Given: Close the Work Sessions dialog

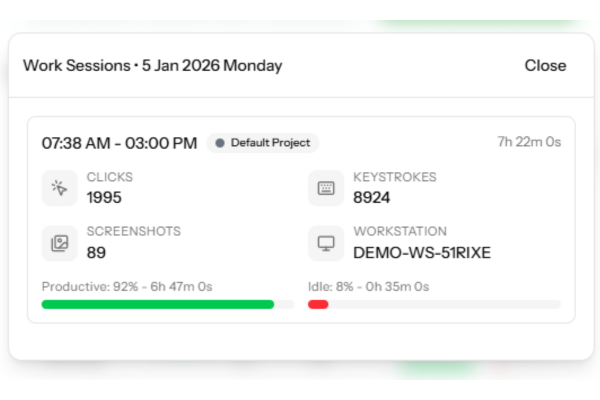Looking at the screenshot, I should point(545,65).
